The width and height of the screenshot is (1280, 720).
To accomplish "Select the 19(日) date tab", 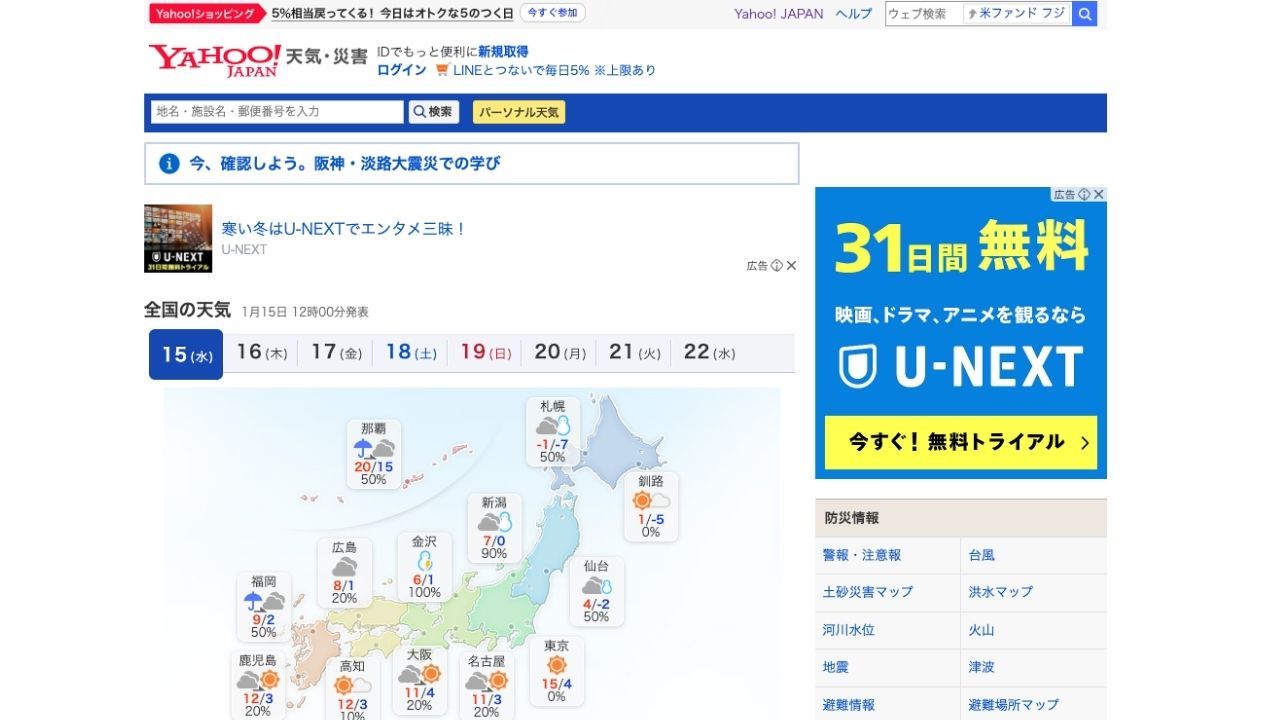I will click(485, 352).
